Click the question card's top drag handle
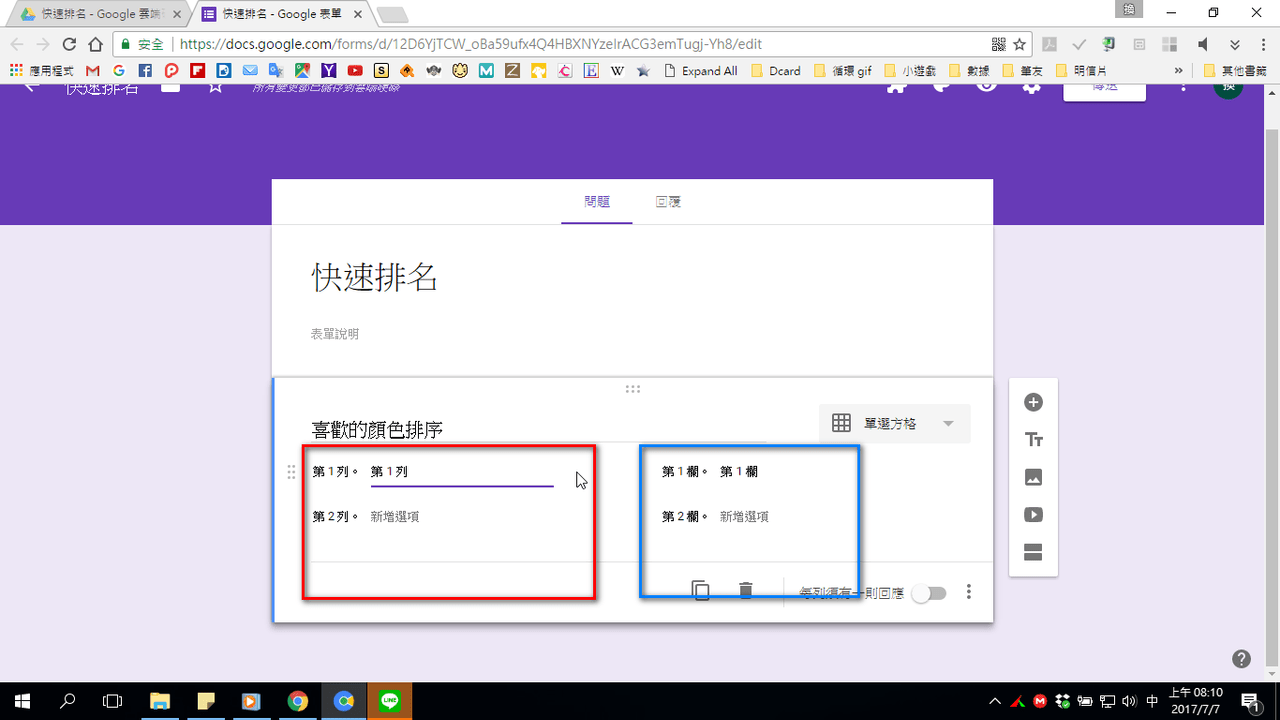 point(632,389)
